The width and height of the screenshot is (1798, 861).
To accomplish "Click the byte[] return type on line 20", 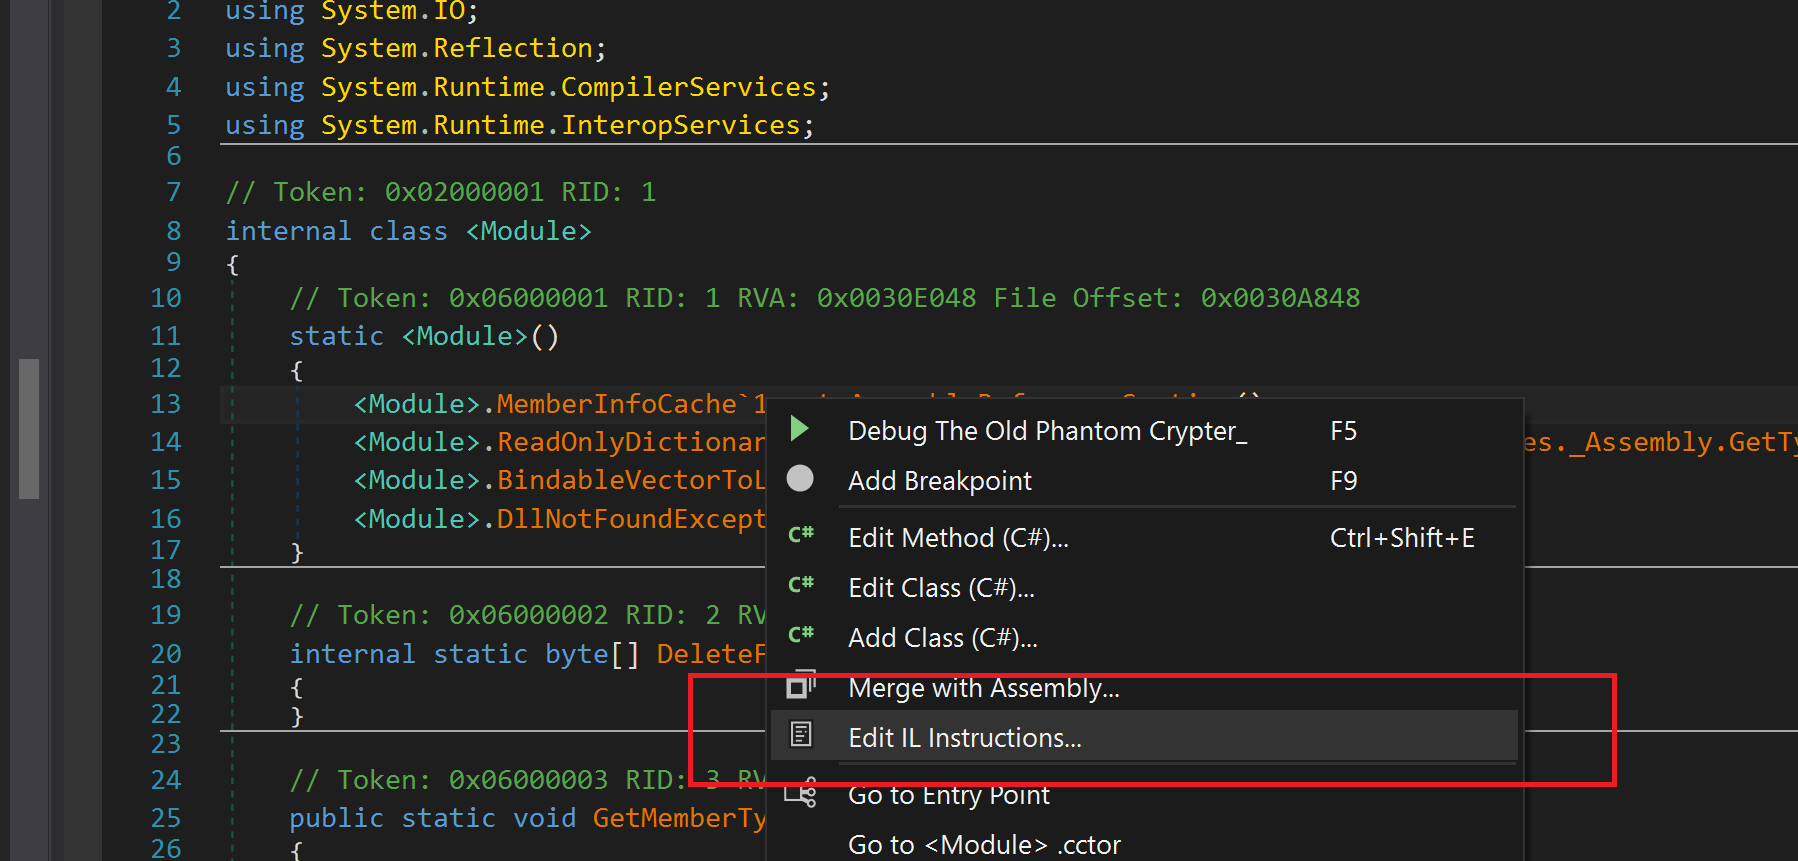I will point(591,654).
